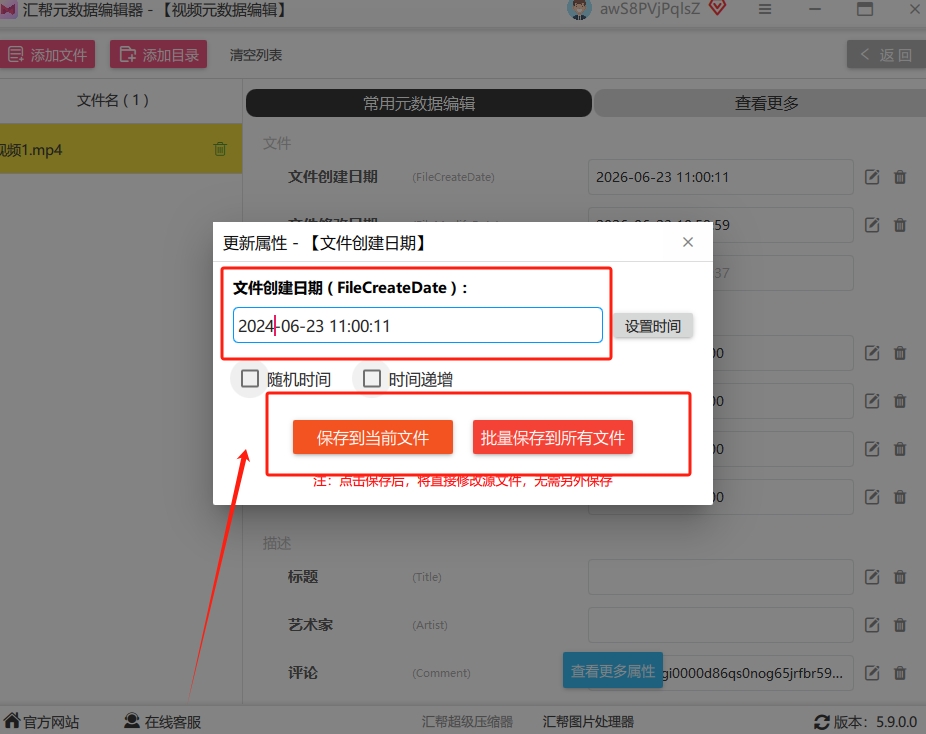The height and width of the screenshot is (734, 926).
Task: Delete the 艺术家 (Artist) attribute value
Action: (899, 625)
